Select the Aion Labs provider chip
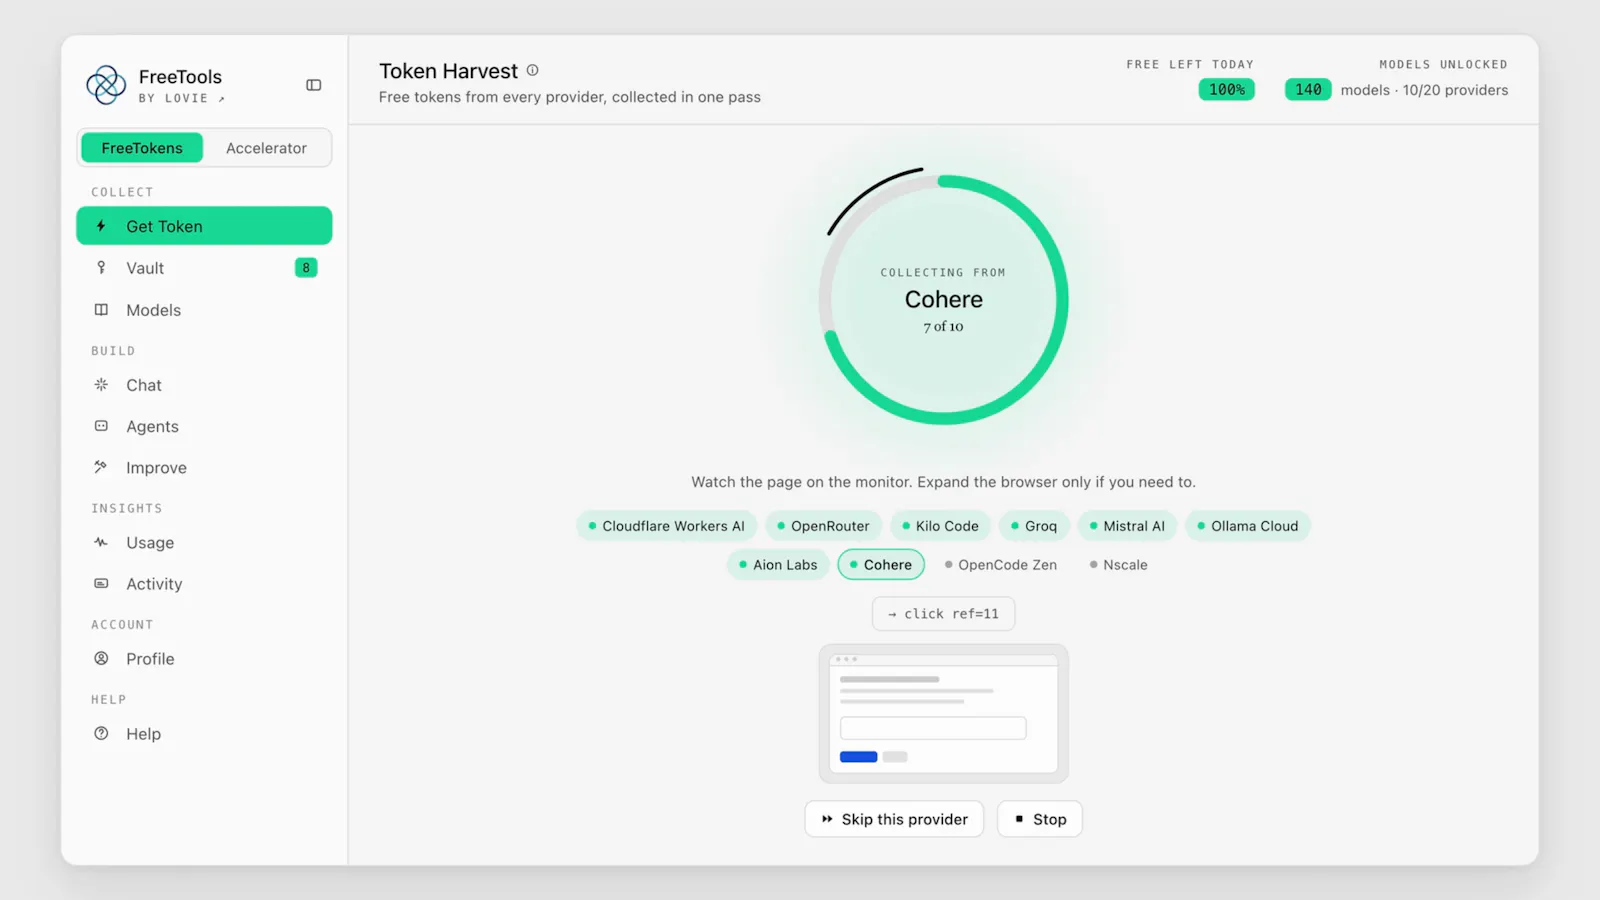Viewport: 1600px width, 900px height. (x=778, y=565)
